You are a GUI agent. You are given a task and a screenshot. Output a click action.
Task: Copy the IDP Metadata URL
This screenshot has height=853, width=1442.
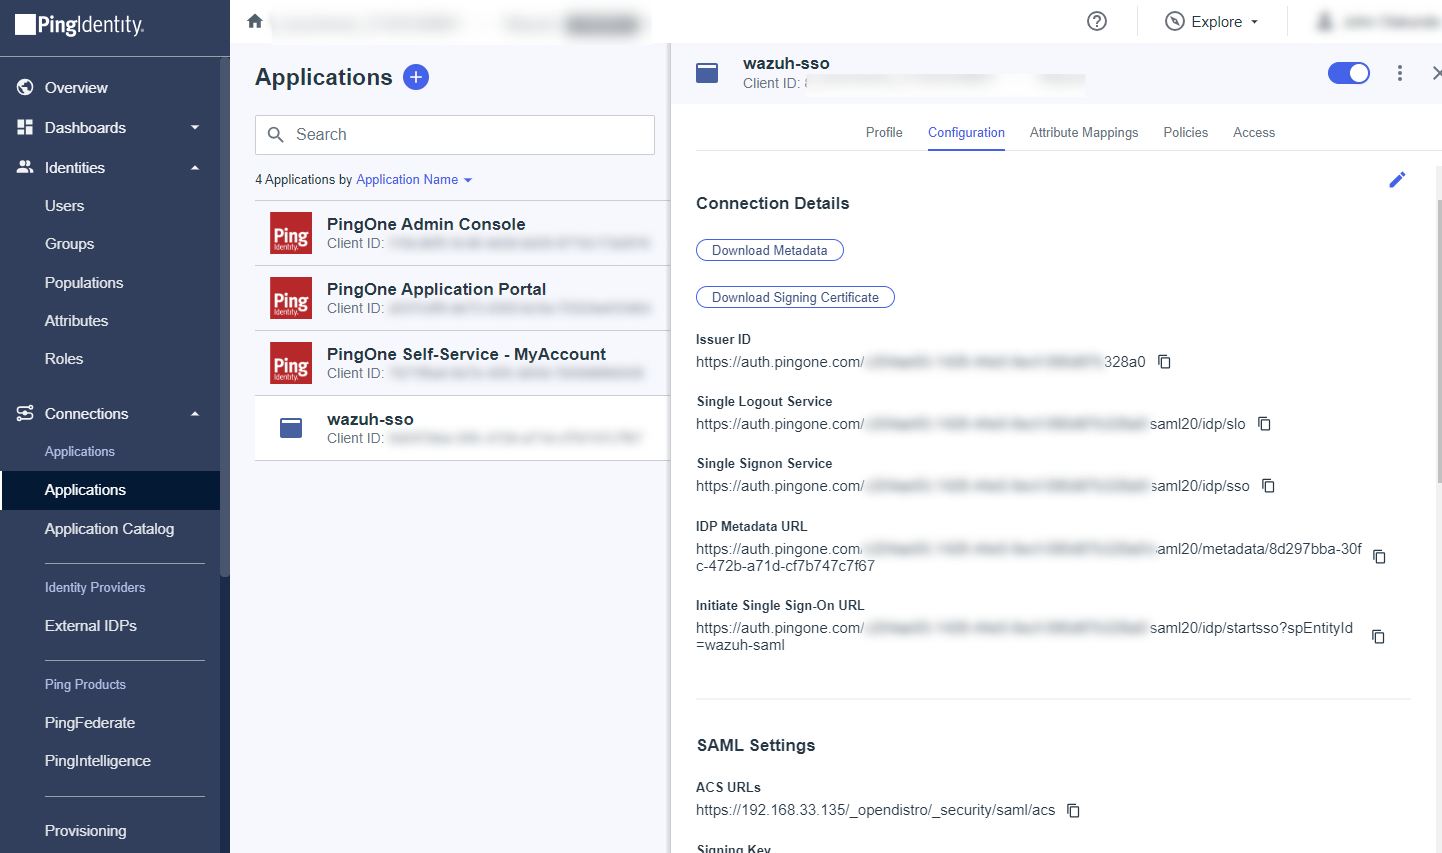[1379, 557]
